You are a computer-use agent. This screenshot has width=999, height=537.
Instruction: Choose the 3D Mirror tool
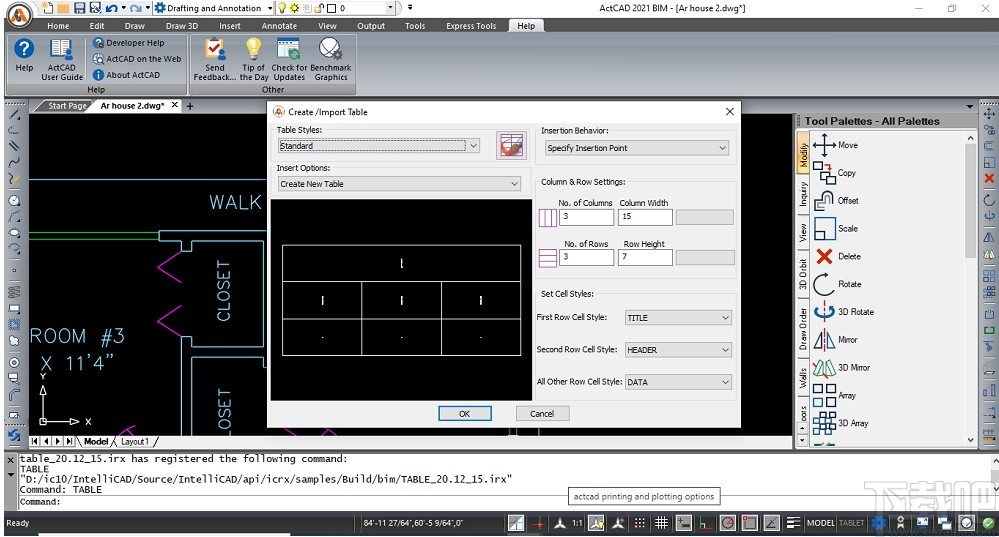pyautogui.click(x=842, y=368)
